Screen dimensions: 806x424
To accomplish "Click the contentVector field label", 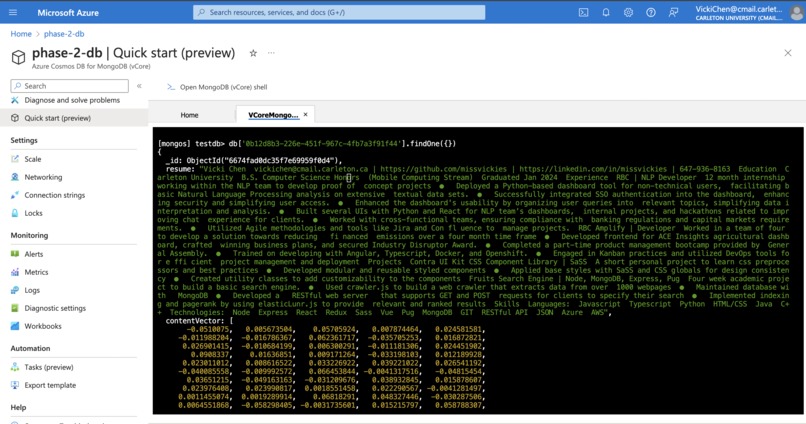I will pyautogui.click(x=195, y=321).
